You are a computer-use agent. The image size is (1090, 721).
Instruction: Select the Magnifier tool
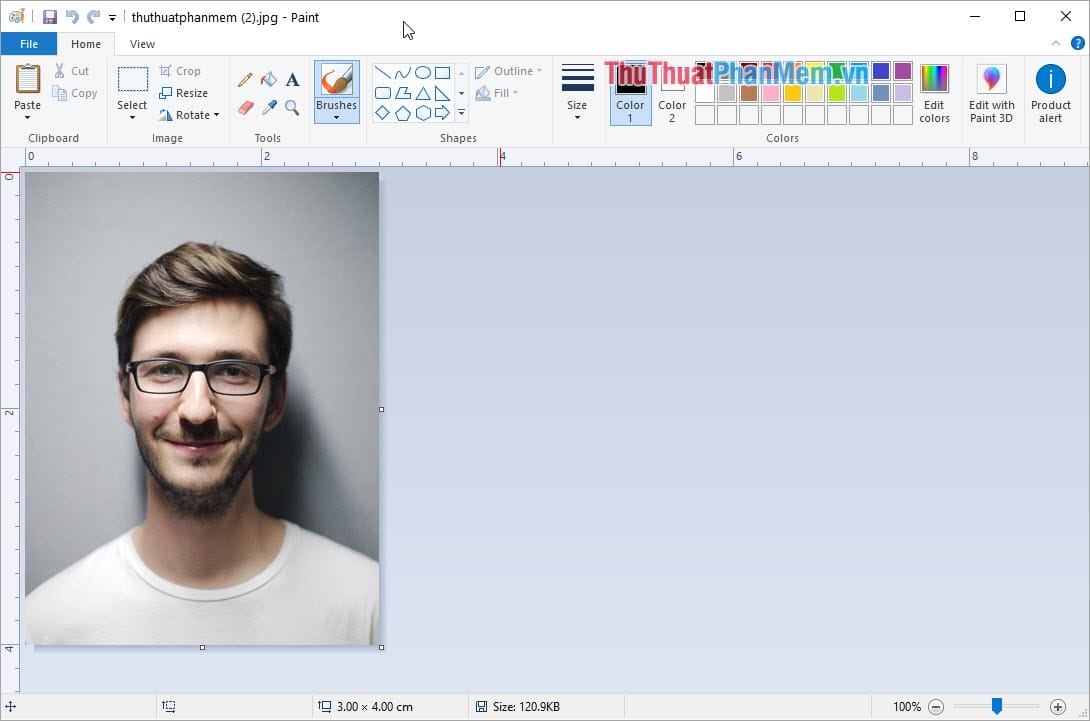292,107
